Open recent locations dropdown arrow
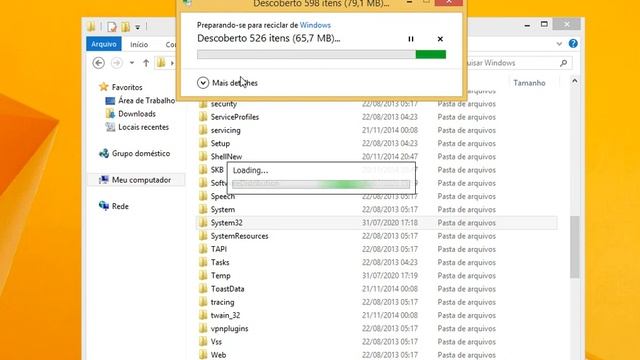The image size is (640, 360). (131, 63)
